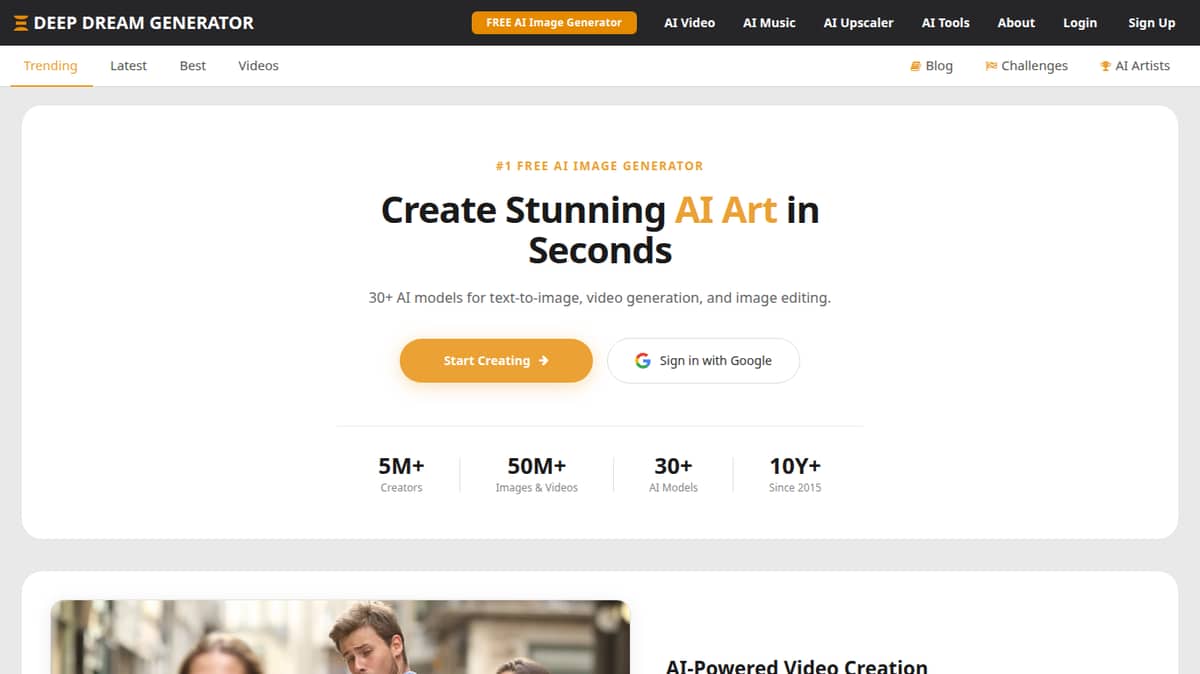
Task: Open the AI Artists link
Action: click(1135, 66)
